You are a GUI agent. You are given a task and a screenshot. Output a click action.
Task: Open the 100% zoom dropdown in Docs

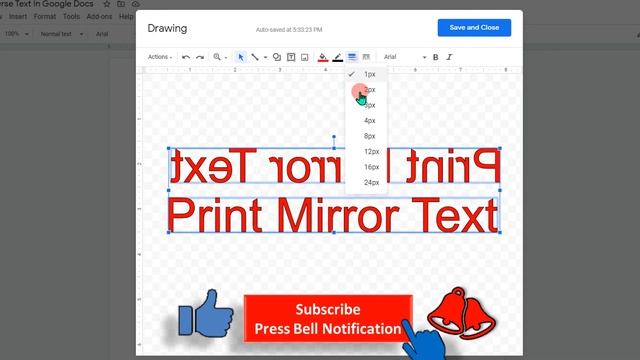tap(17, 34)
